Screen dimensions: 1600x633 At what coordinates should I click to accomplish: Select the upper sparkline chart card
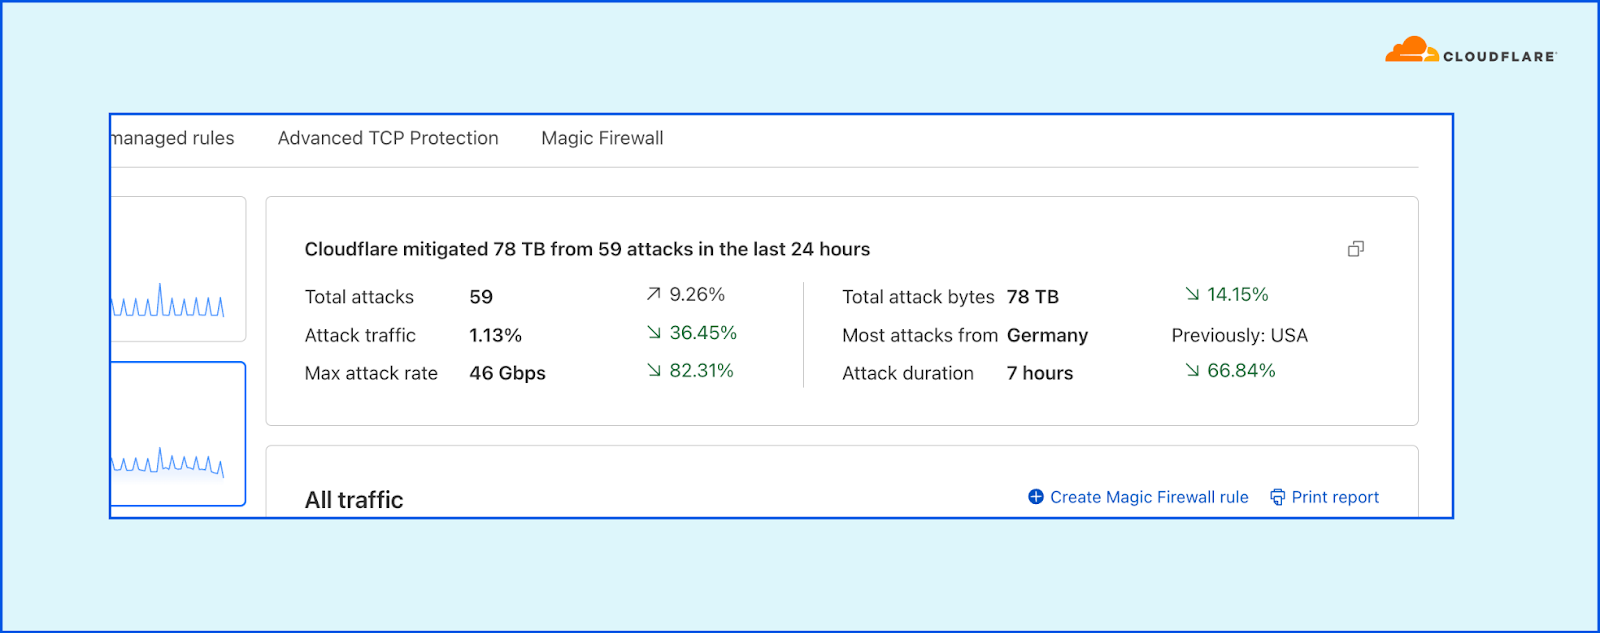[x=178, y=269]
